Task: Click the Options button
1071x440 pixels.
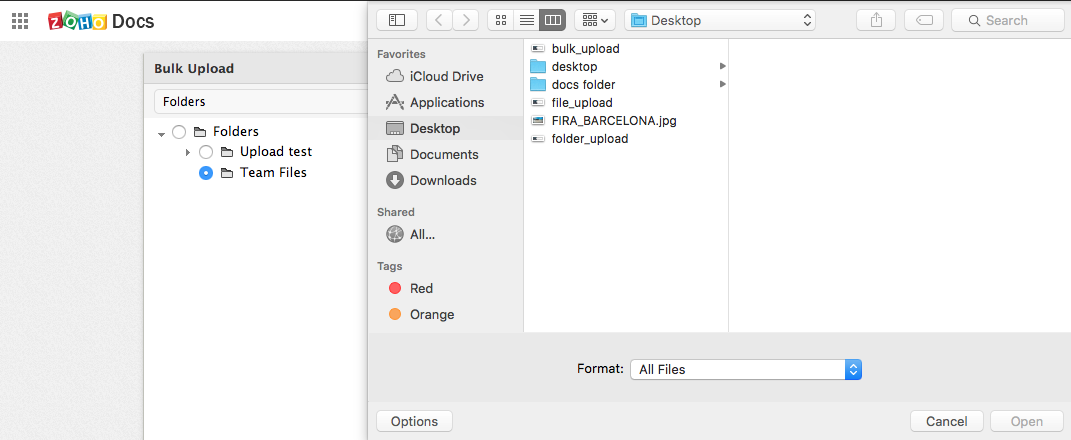Action: [414, 422]
